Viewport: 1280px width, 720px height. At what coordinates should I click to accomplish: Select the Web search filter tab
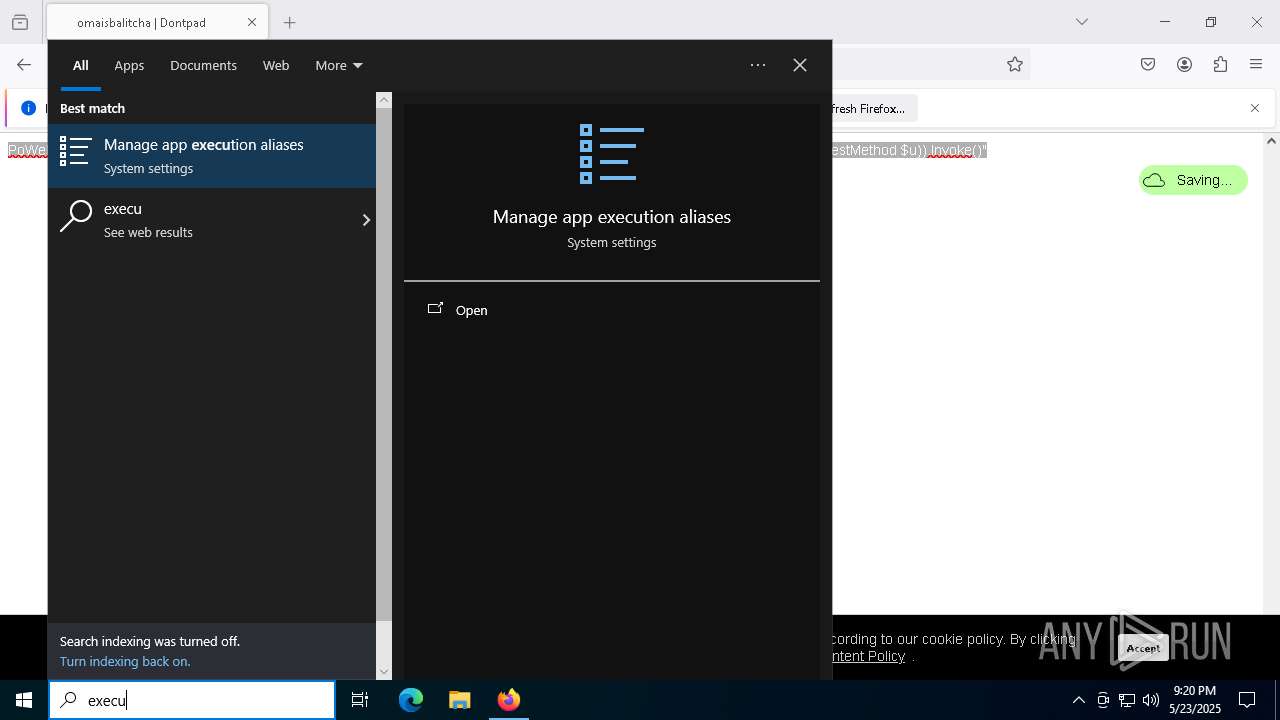(x=276, y=65)
